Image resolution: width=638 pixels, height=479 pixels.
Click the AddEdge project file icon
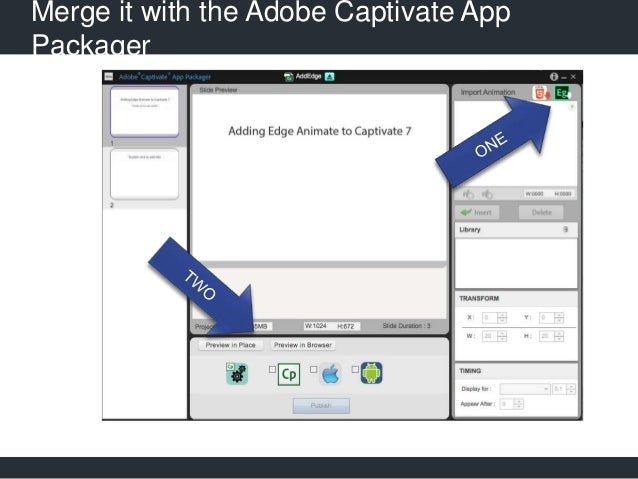point(288,77)
